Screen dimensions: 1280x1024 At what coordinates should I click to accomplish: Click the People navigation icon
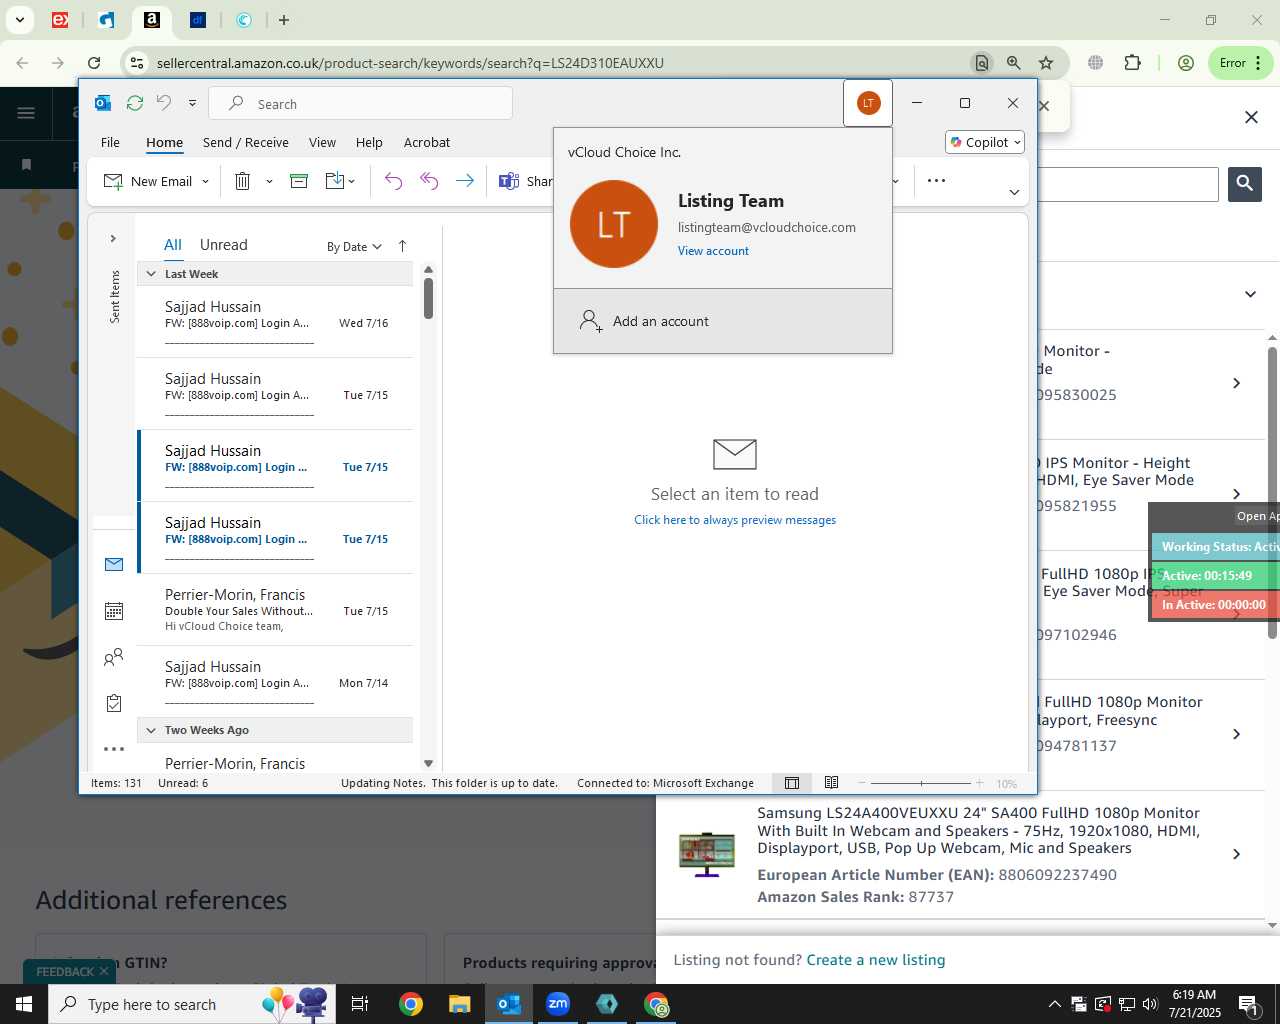[x=114, y=657]
